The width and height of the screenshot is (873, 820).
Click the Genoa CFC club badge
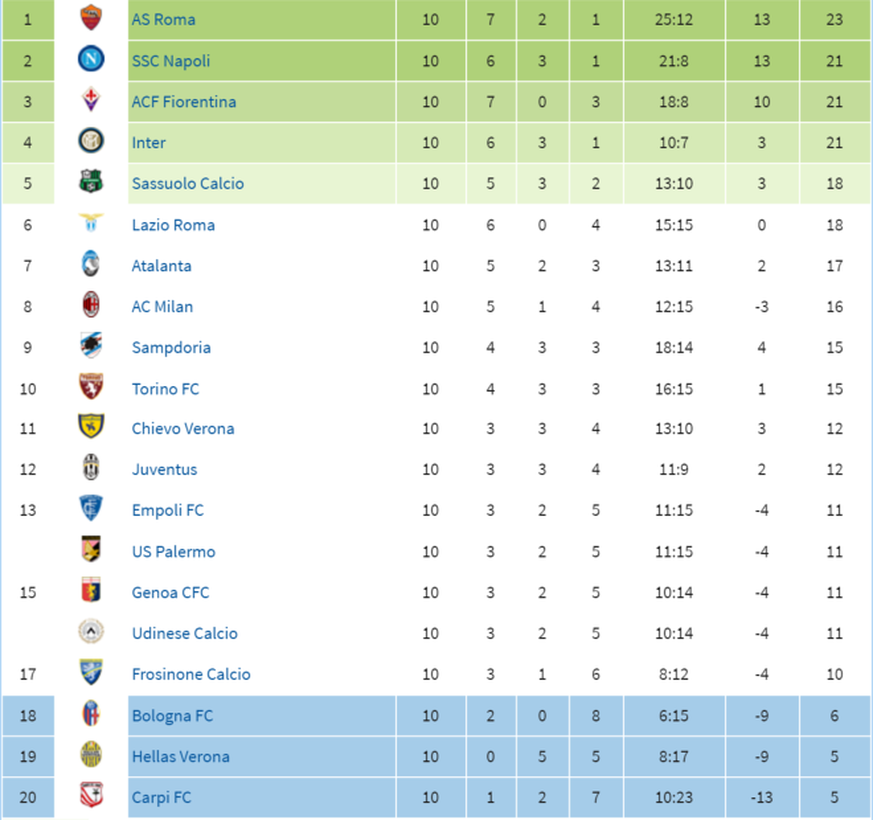pos(91,590)
